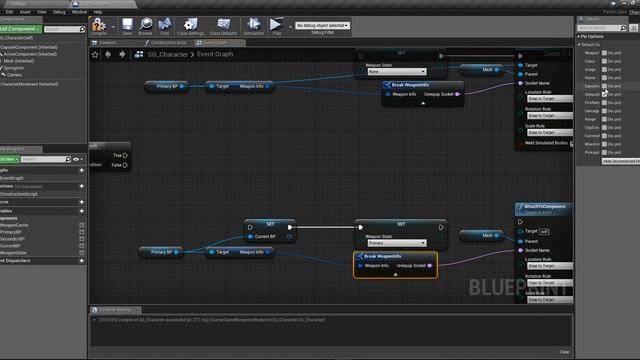Click the Find toolbar icon

164,25
